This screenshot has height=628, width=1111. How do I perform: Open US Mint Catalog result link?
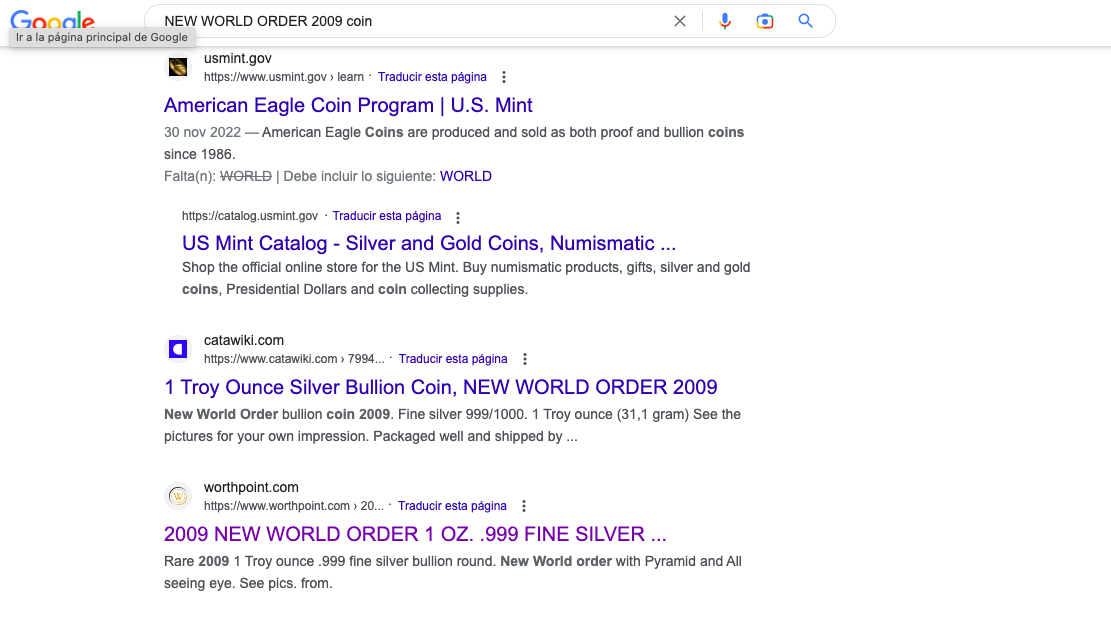[429, 243]
